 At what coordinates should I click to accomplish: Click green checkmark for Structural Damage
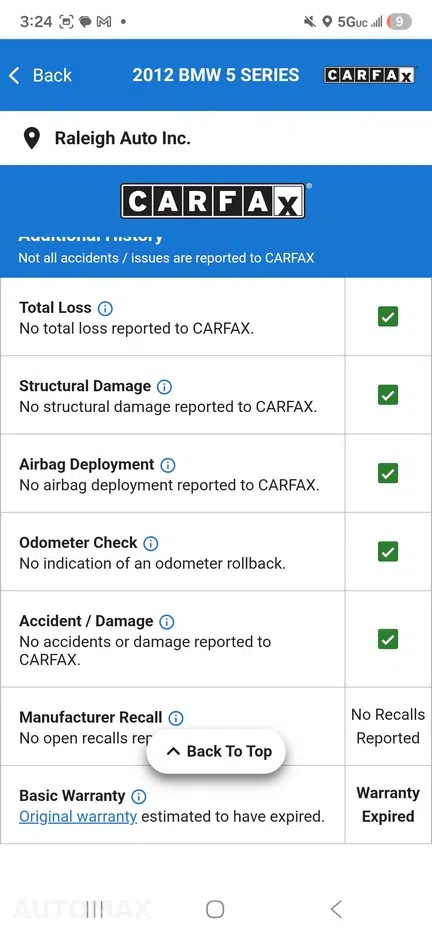[388, 395]
